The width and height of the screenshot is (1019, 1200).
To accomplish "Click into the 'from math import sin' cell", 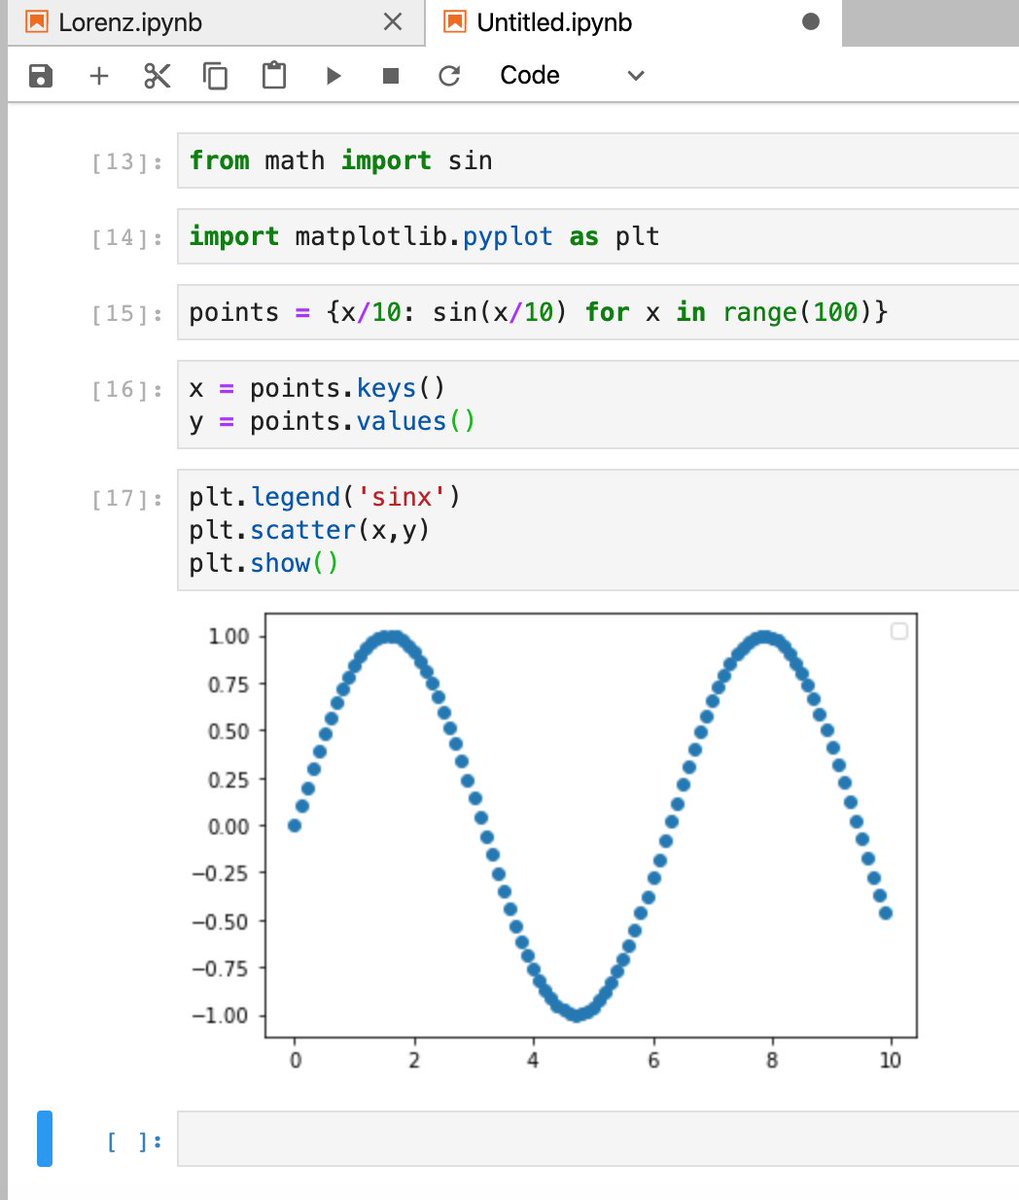I will click(x=598, y=161).
